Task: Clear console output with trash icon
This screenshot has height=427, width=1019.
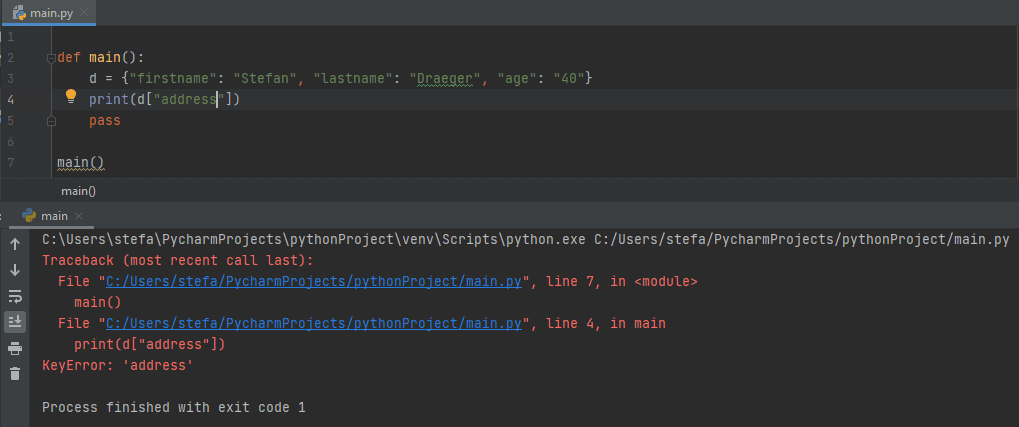Action: coord(15,374)
